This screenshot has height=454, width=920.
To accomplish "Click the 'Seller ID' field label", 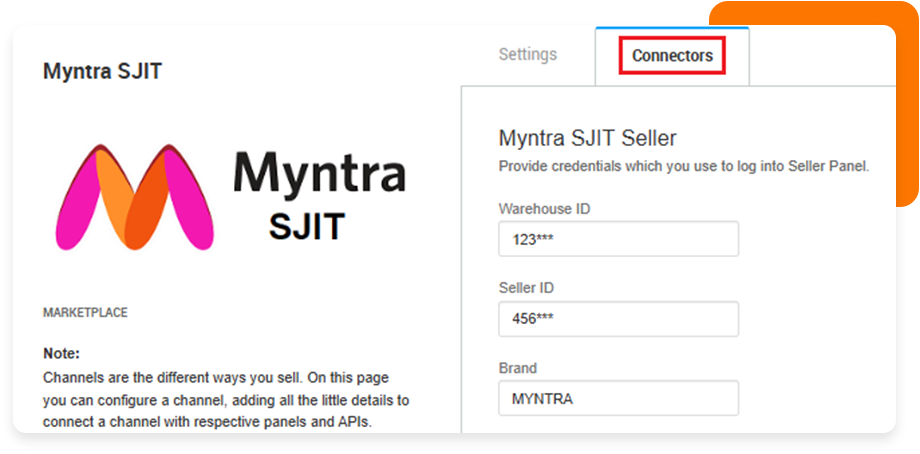I will click(526, 289).
